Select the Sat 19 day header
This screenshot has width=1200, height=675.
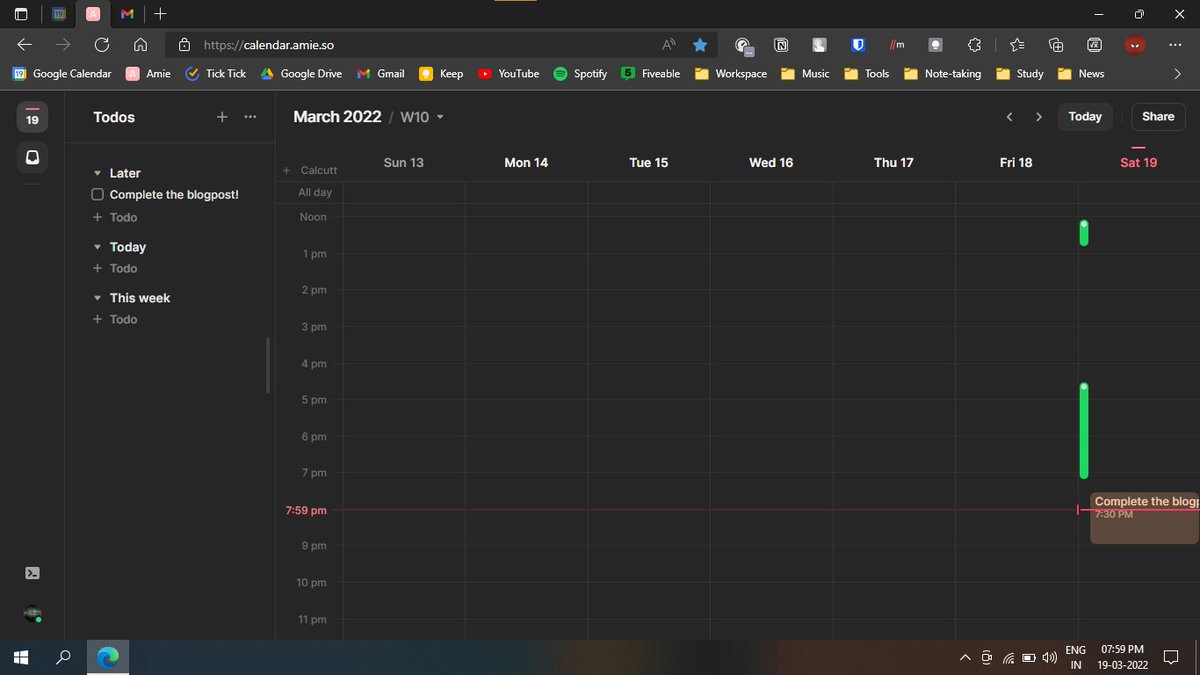(x=1138, y=162)
